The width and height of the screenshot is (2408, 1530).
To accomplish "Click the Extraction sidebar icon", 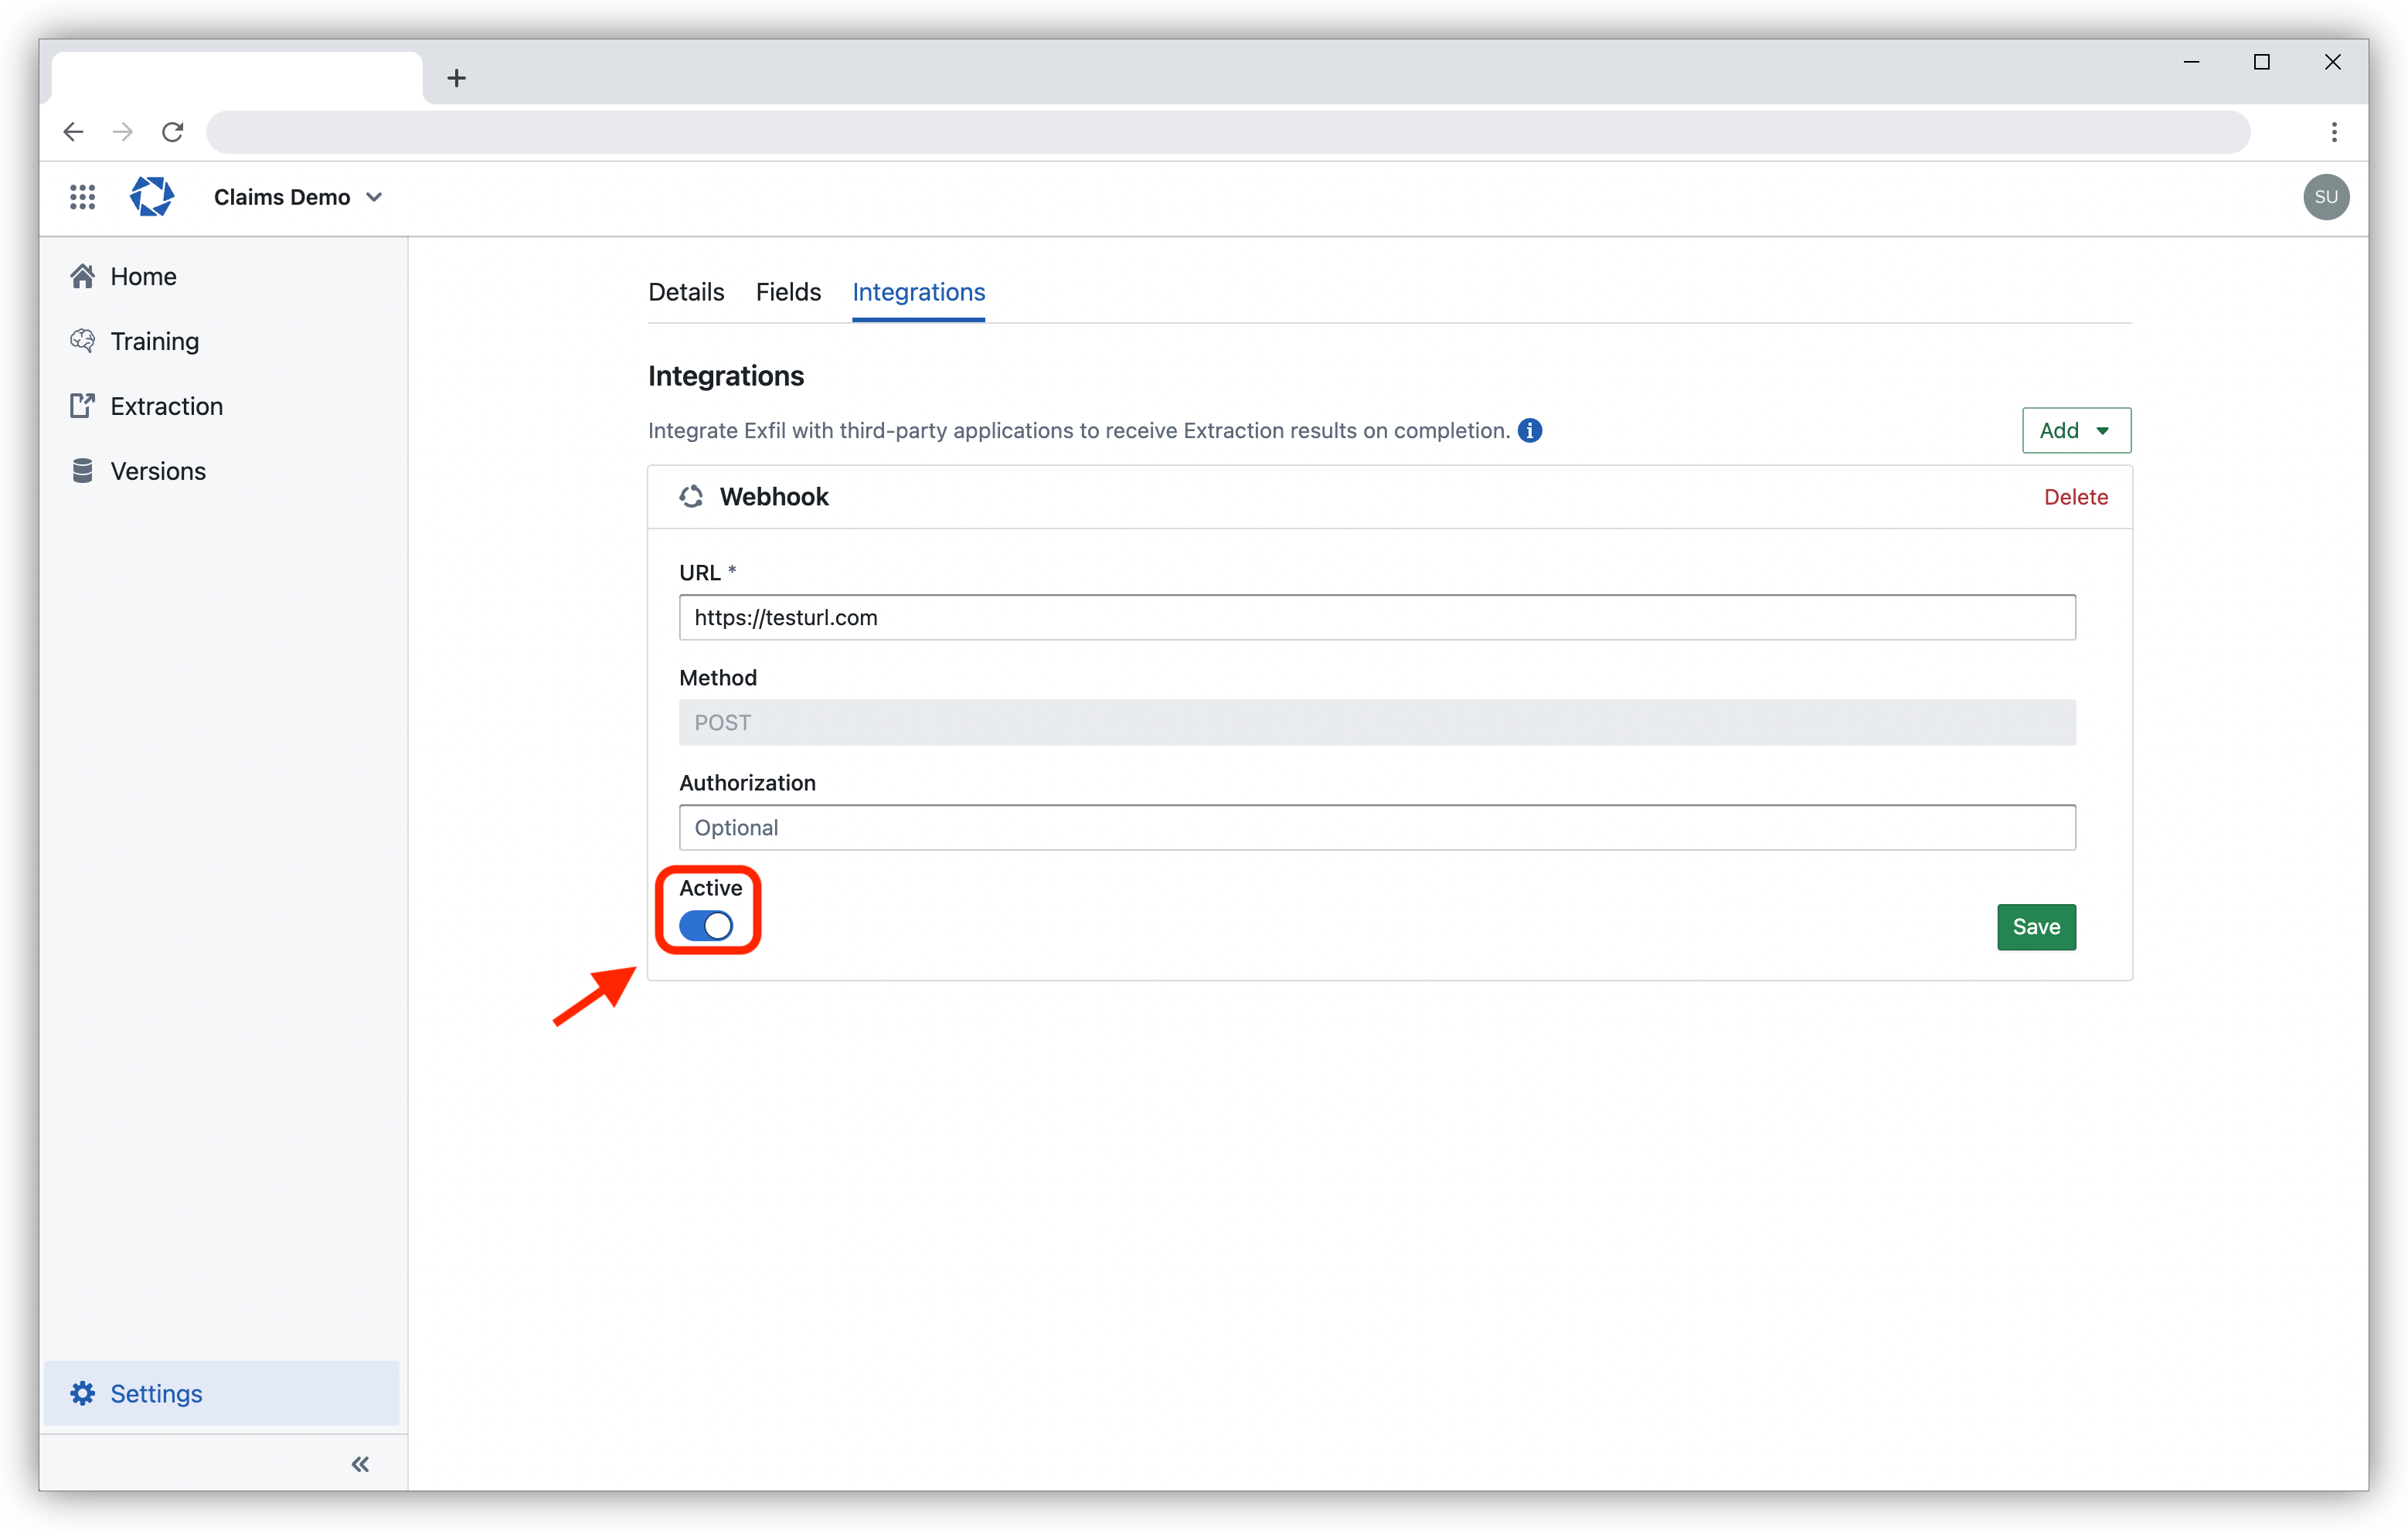I will (x=83, y=406).
